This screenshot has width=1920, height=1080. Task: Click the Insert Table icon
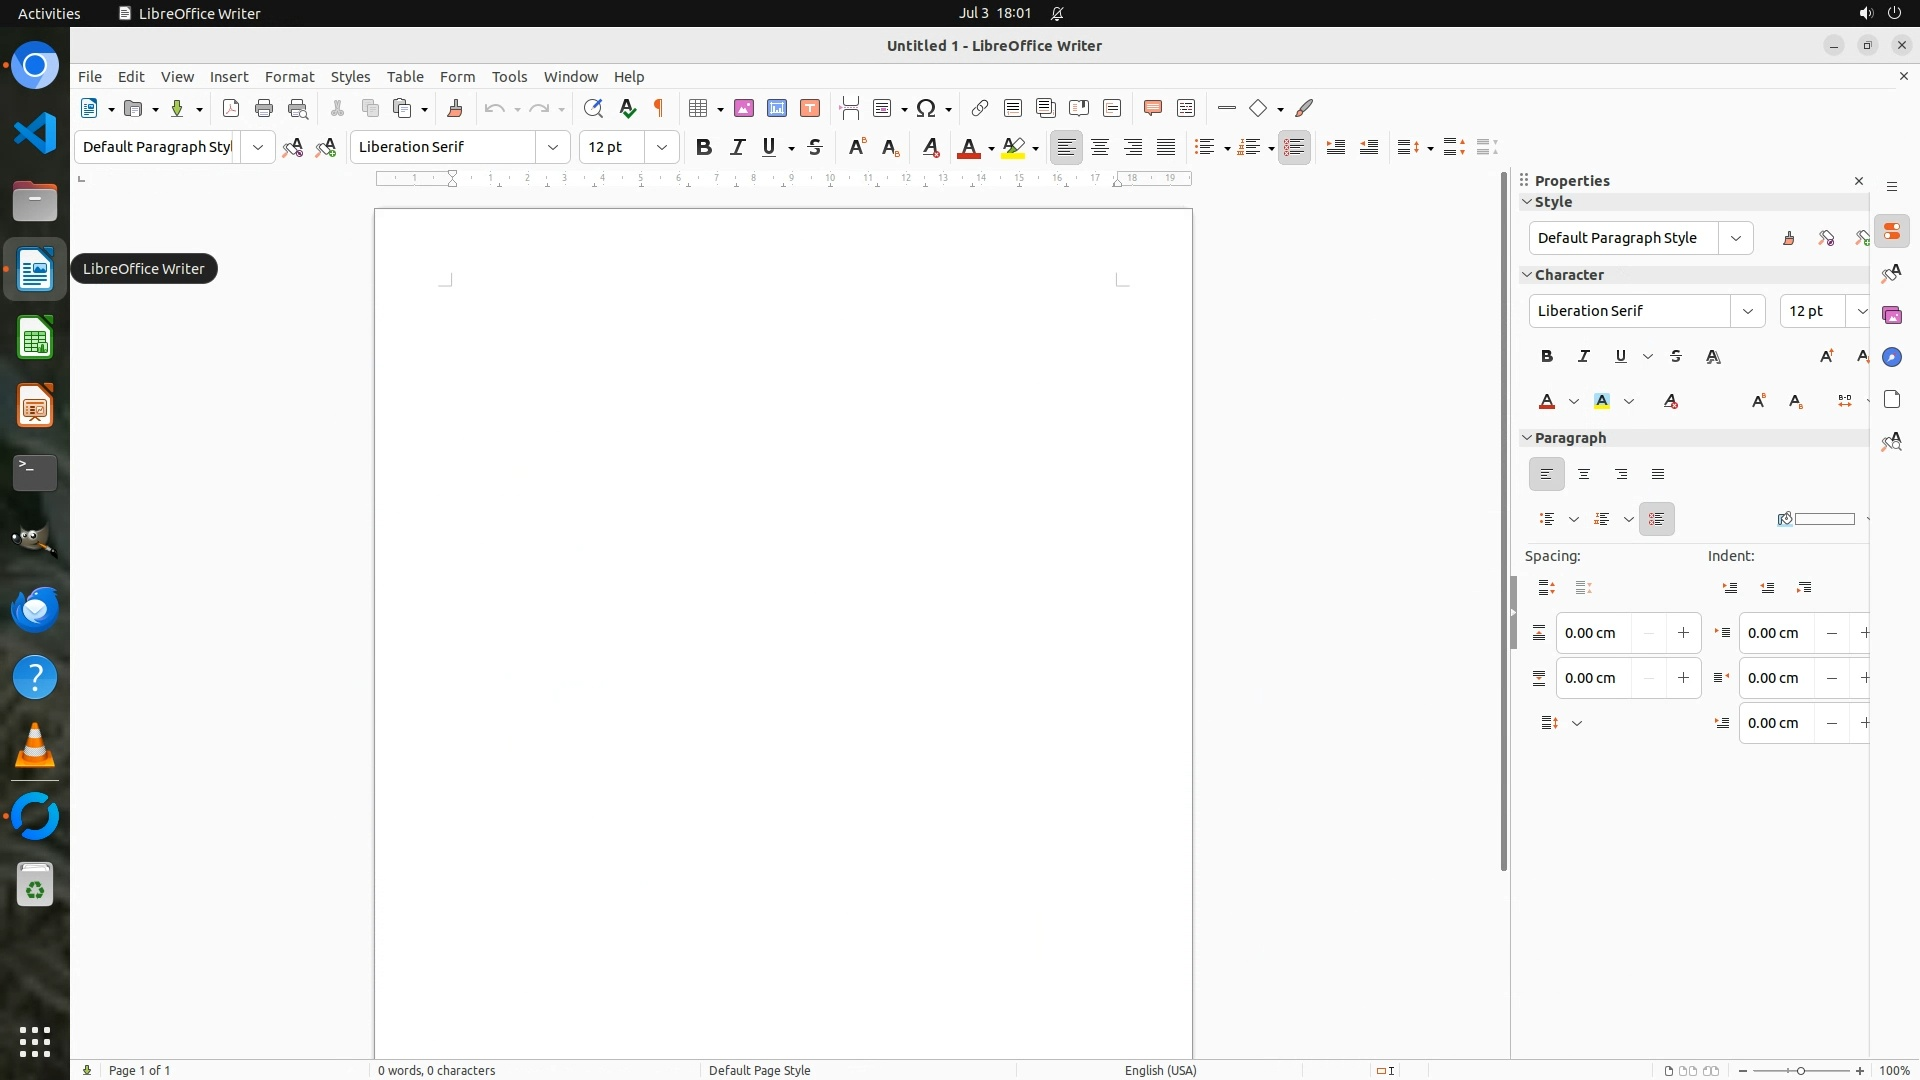click(698, 108)
